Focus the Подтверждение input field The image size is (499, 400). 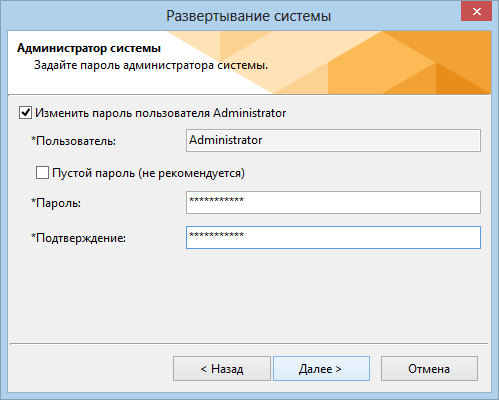333,237
